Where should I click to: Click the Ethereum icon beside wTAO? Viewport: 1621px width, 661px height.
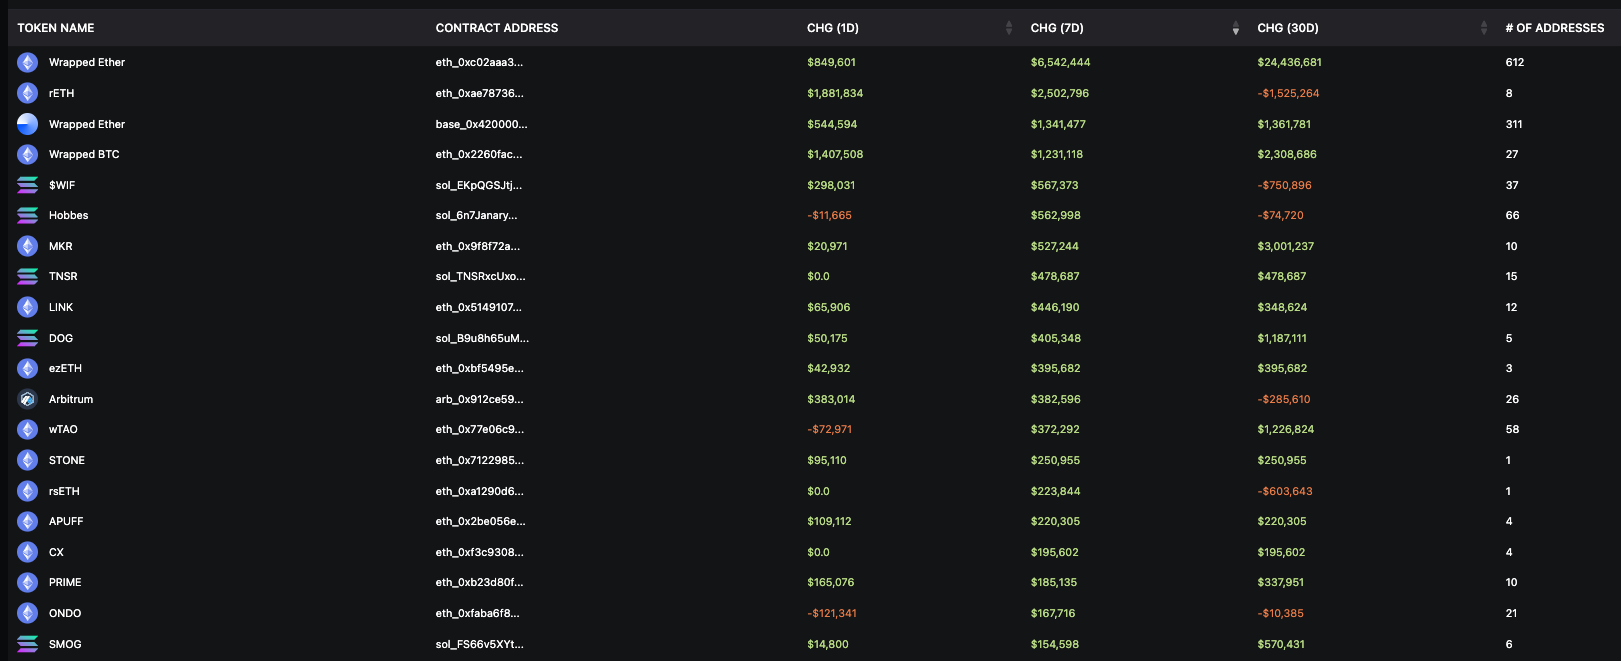tap(28, 429)
